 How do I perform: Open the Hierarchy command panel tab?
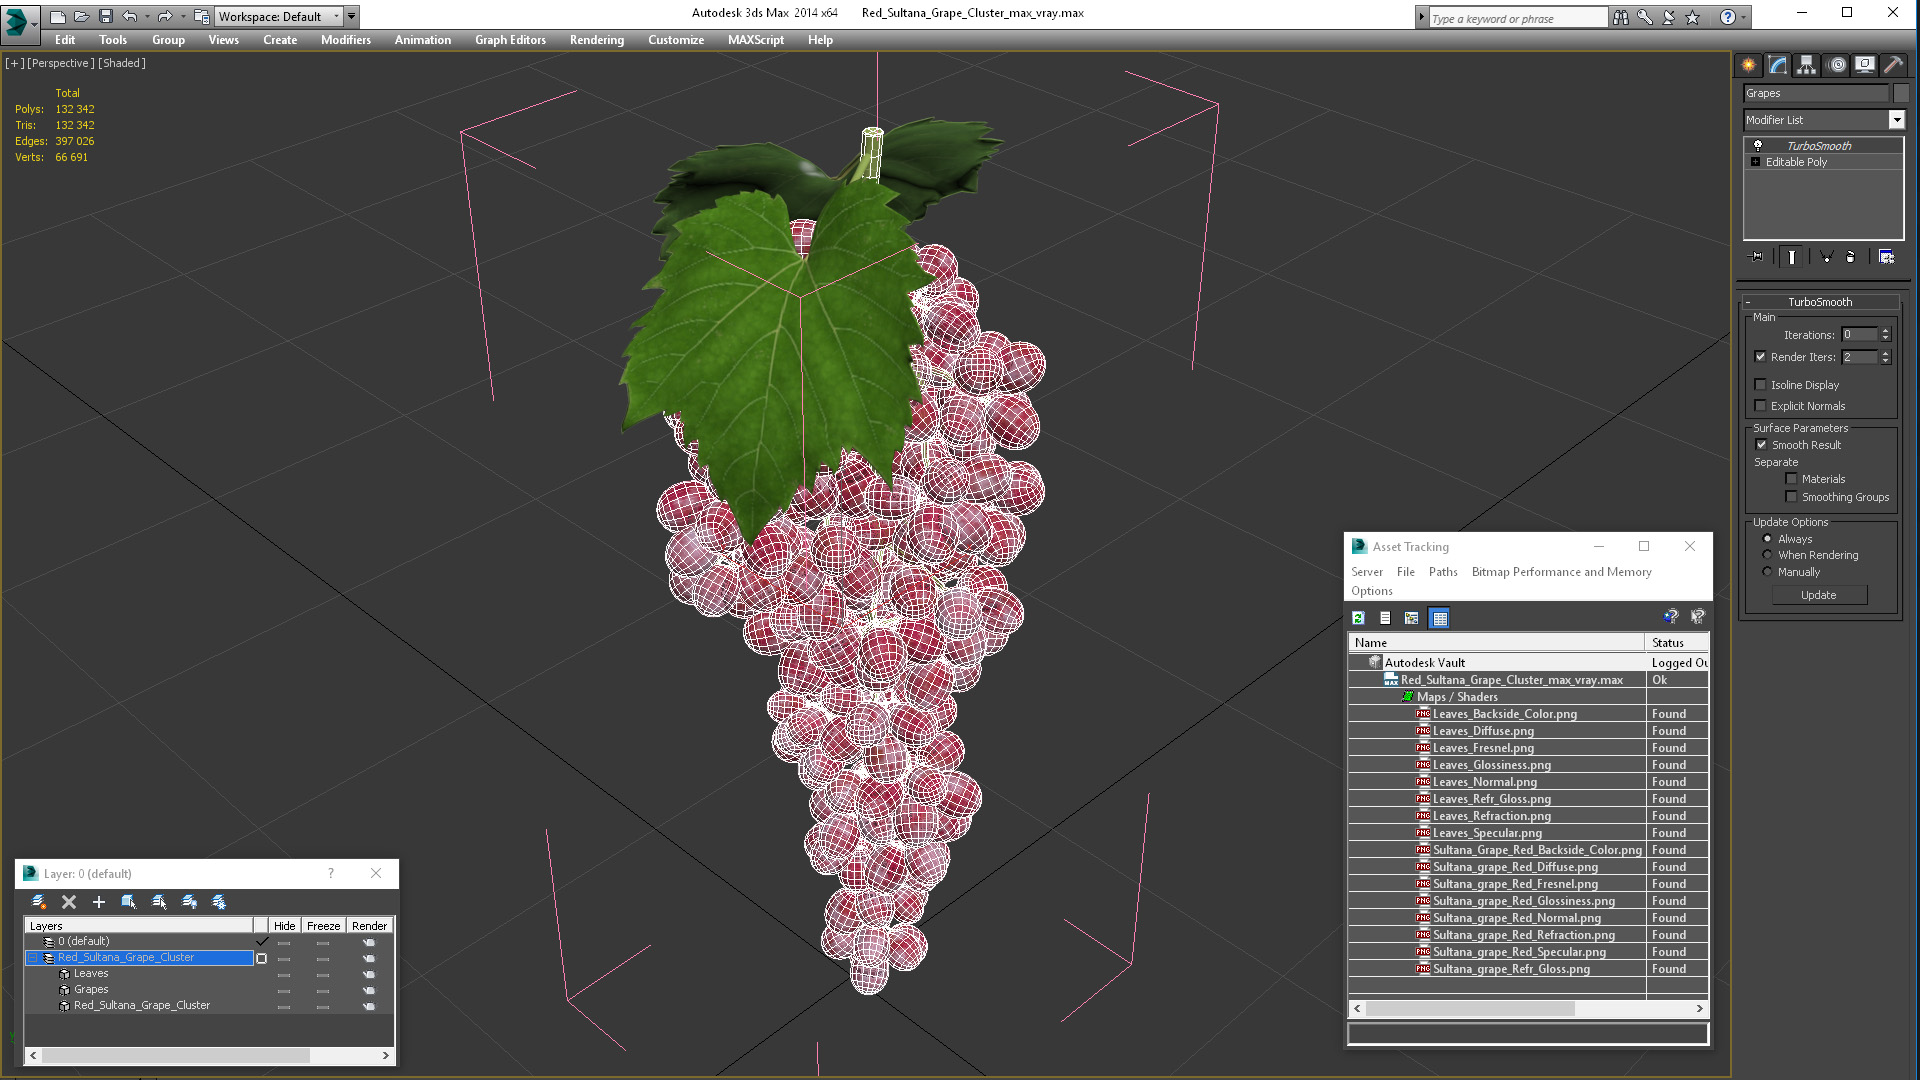click(1806, 65)
